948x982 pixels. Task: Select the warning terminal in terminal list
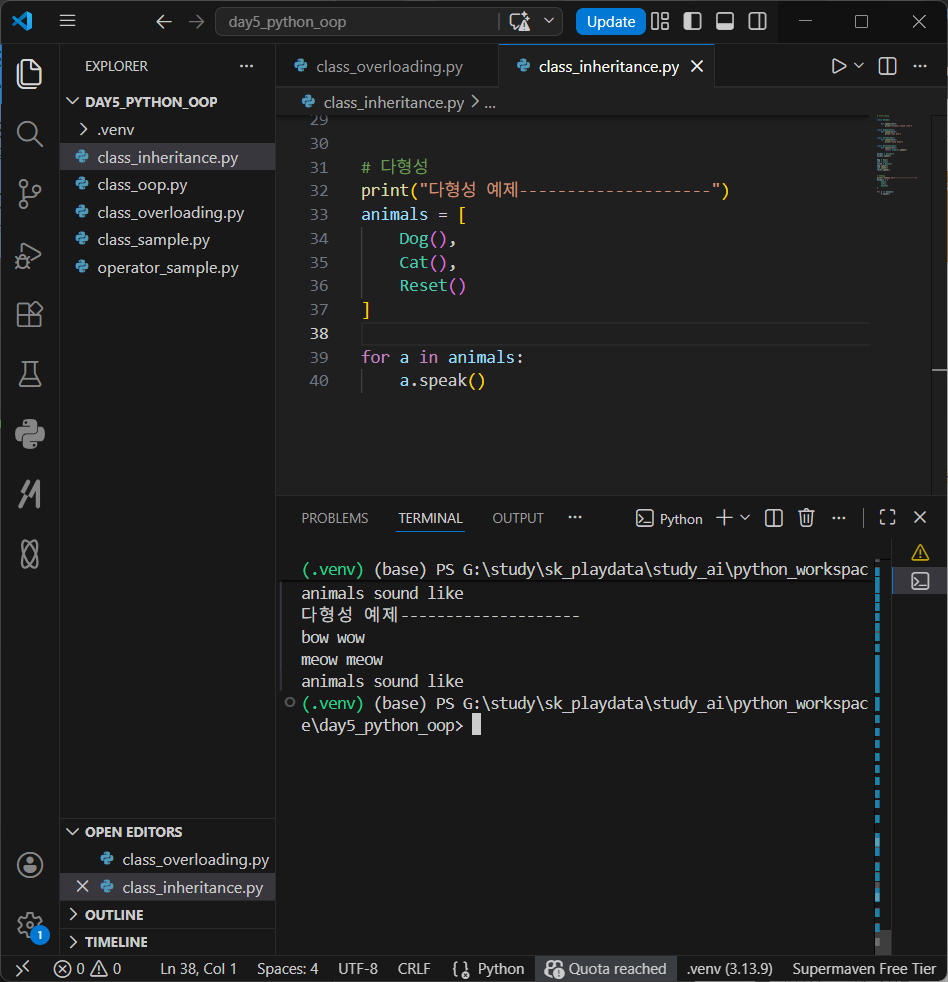click(x=920, y=552)
